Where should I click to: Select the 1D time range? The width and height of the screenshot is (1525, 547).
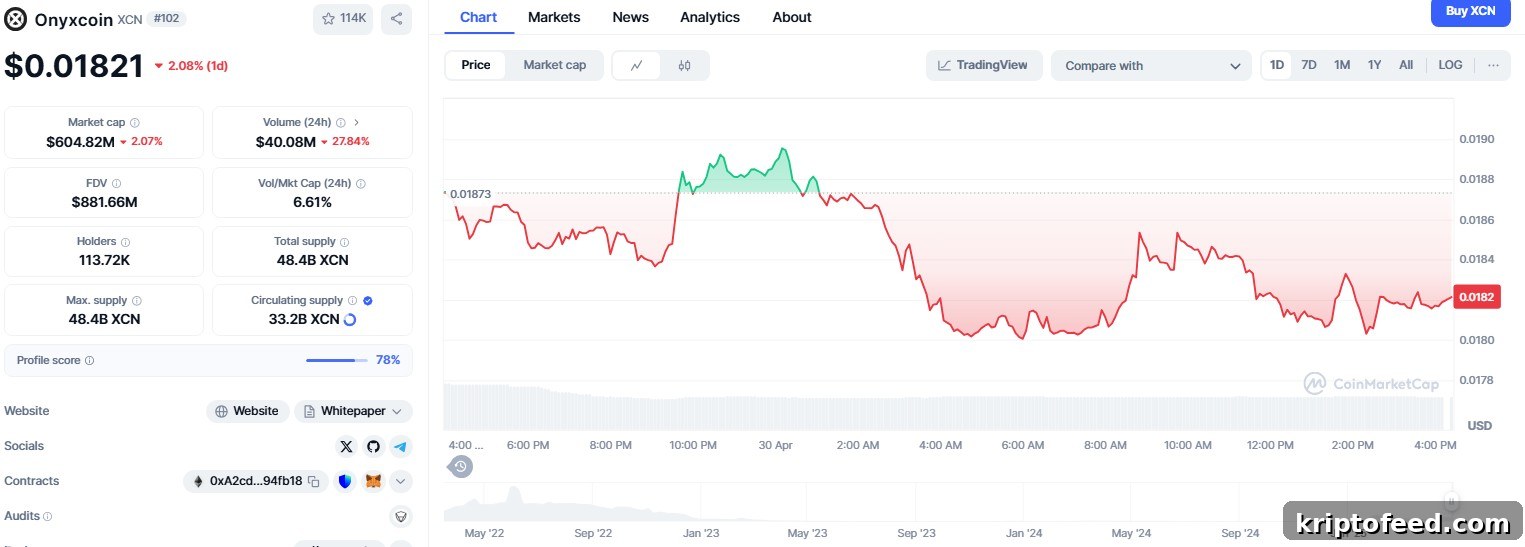click(x=1277, y=65)
